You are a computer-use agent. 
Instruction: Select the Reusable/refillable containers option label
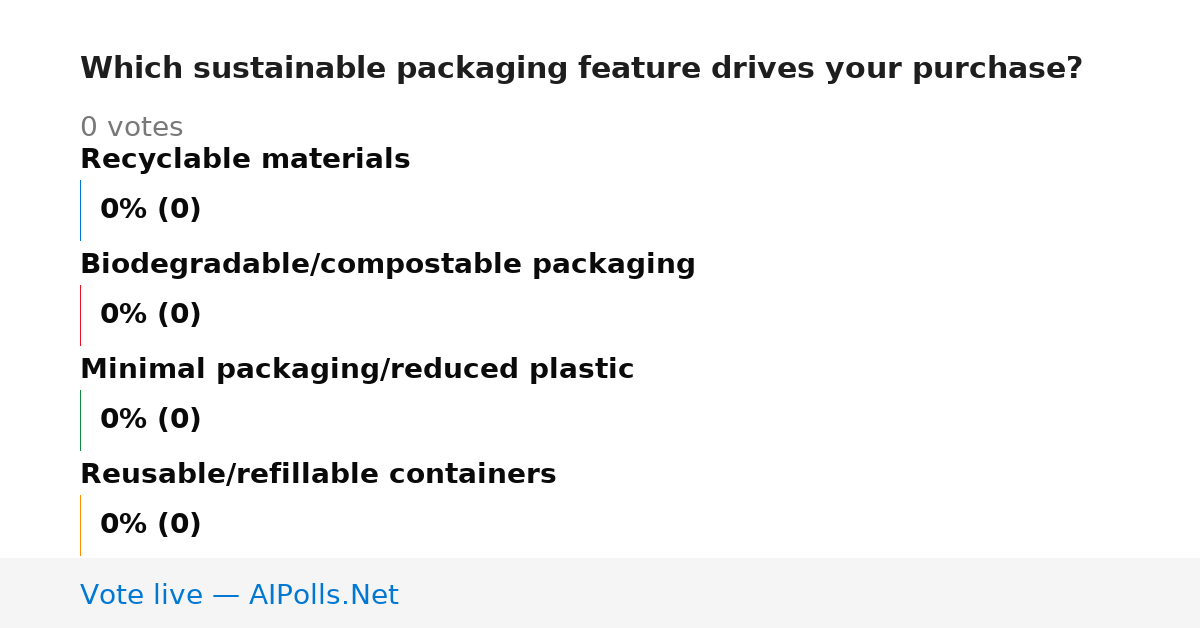point(318,475)
